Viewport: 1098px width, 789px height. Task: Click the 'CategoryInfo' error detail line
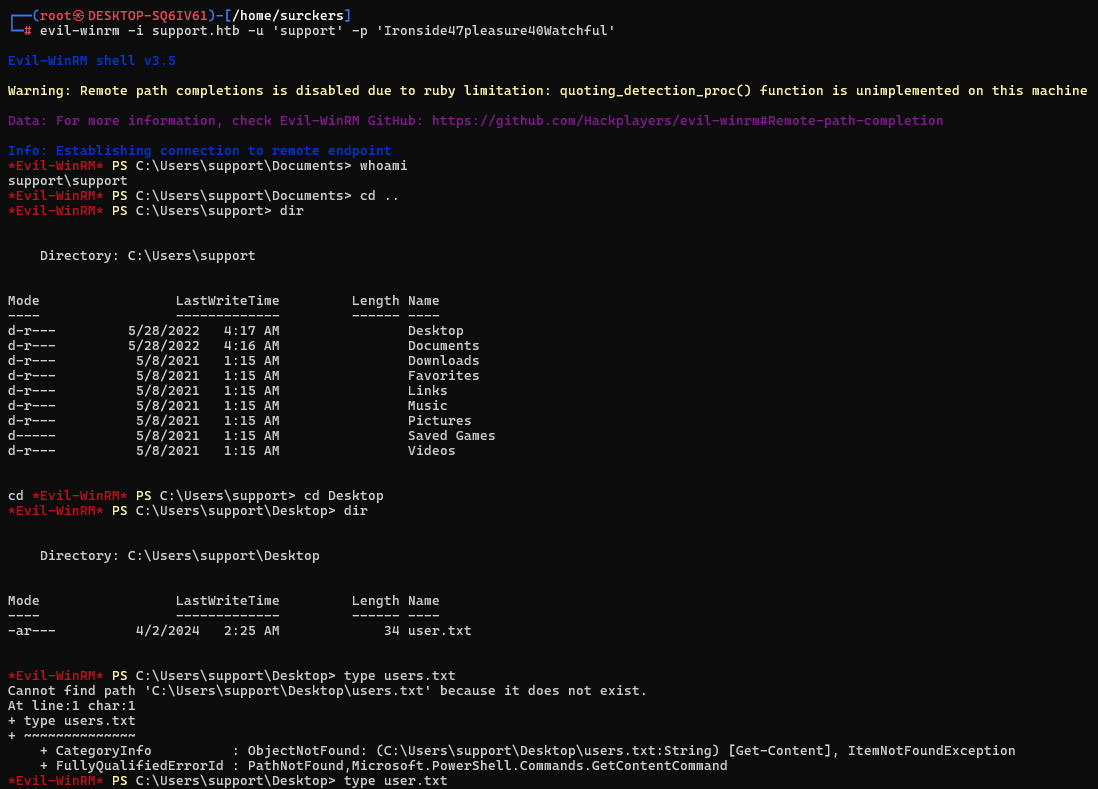coord(527,750)
